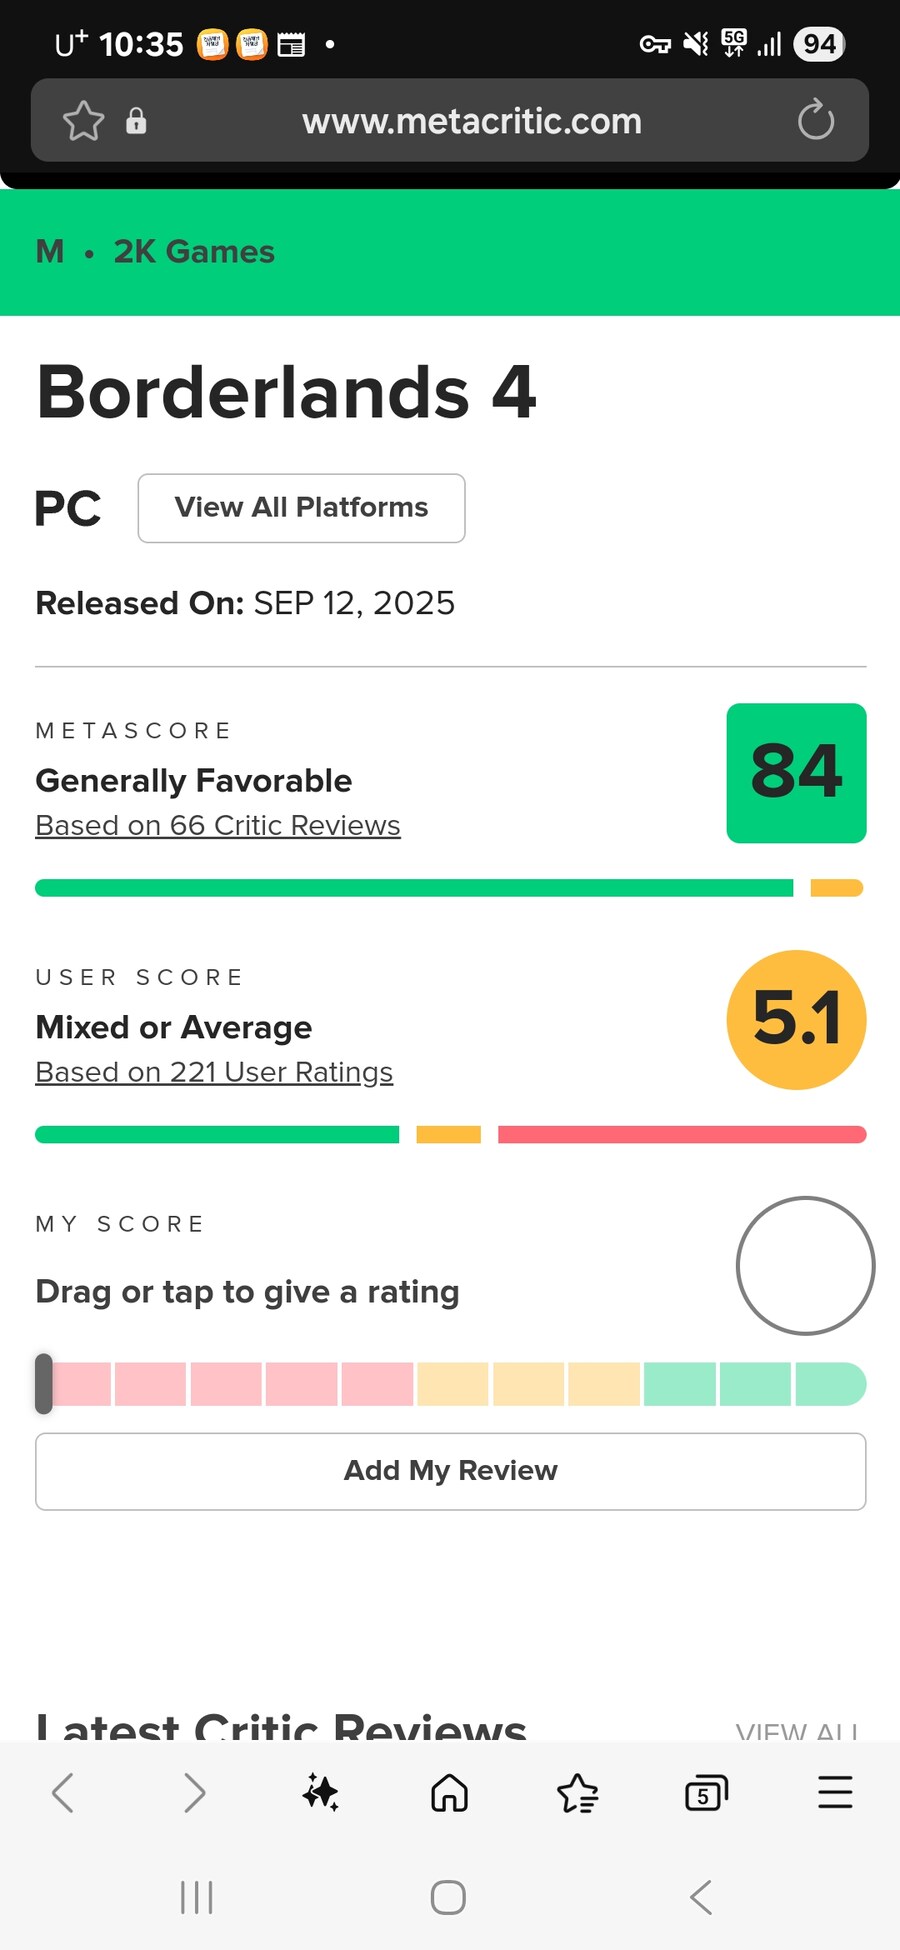Click the Add My Review button
Image resolution: width=900 pixels, height=1950 pixels.
pyautogui.click(x=450, y=1471)
